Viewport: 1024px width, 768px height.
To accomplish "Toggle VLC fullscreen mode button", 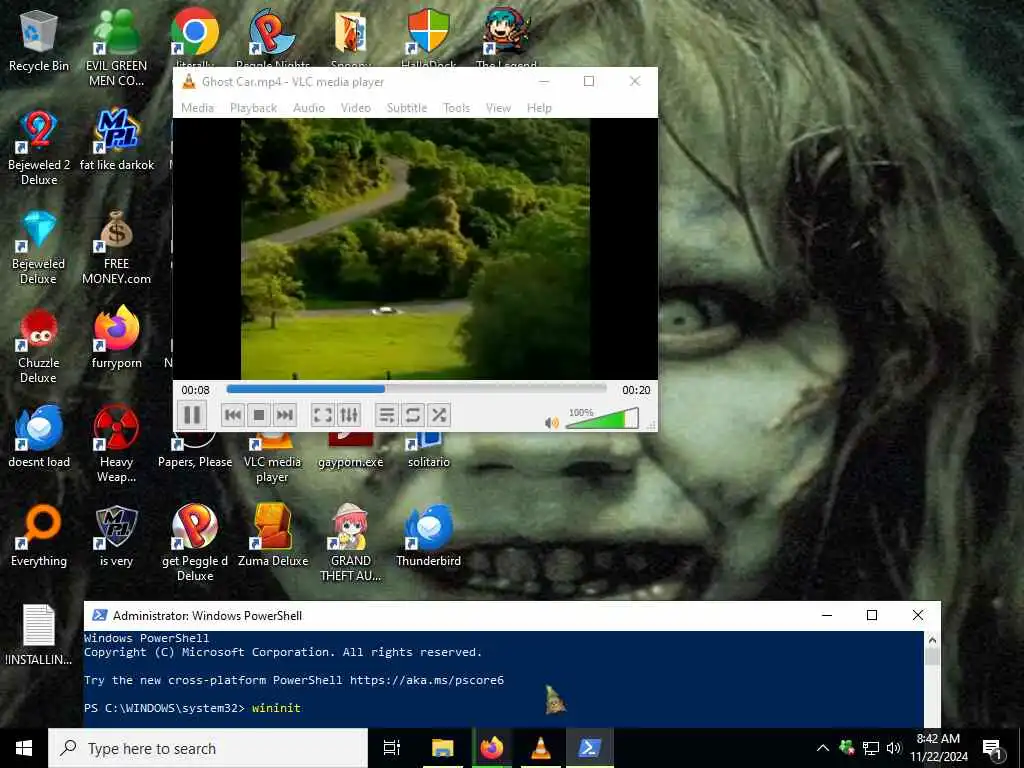I will (x=323, y=415).
